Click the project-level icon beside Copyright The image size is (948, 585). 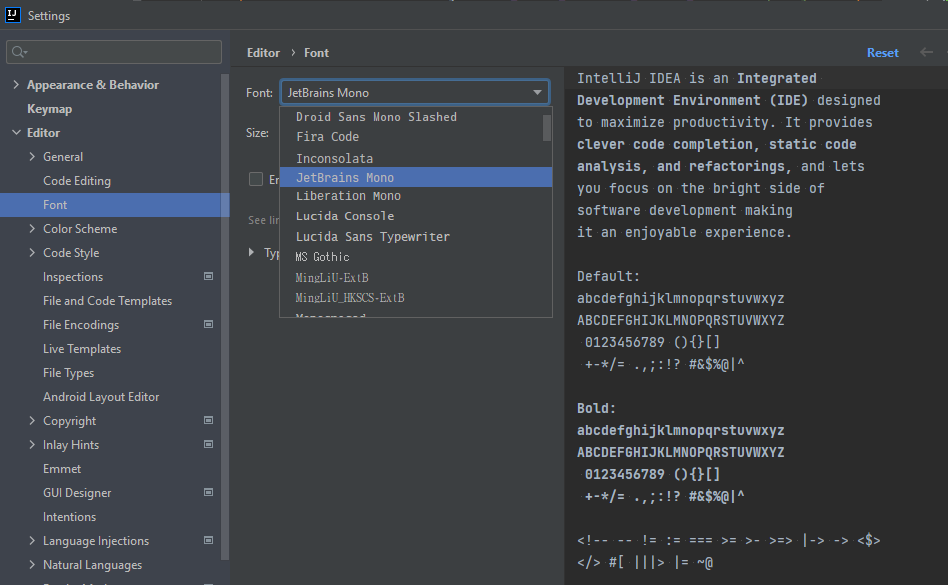(208, 420)
